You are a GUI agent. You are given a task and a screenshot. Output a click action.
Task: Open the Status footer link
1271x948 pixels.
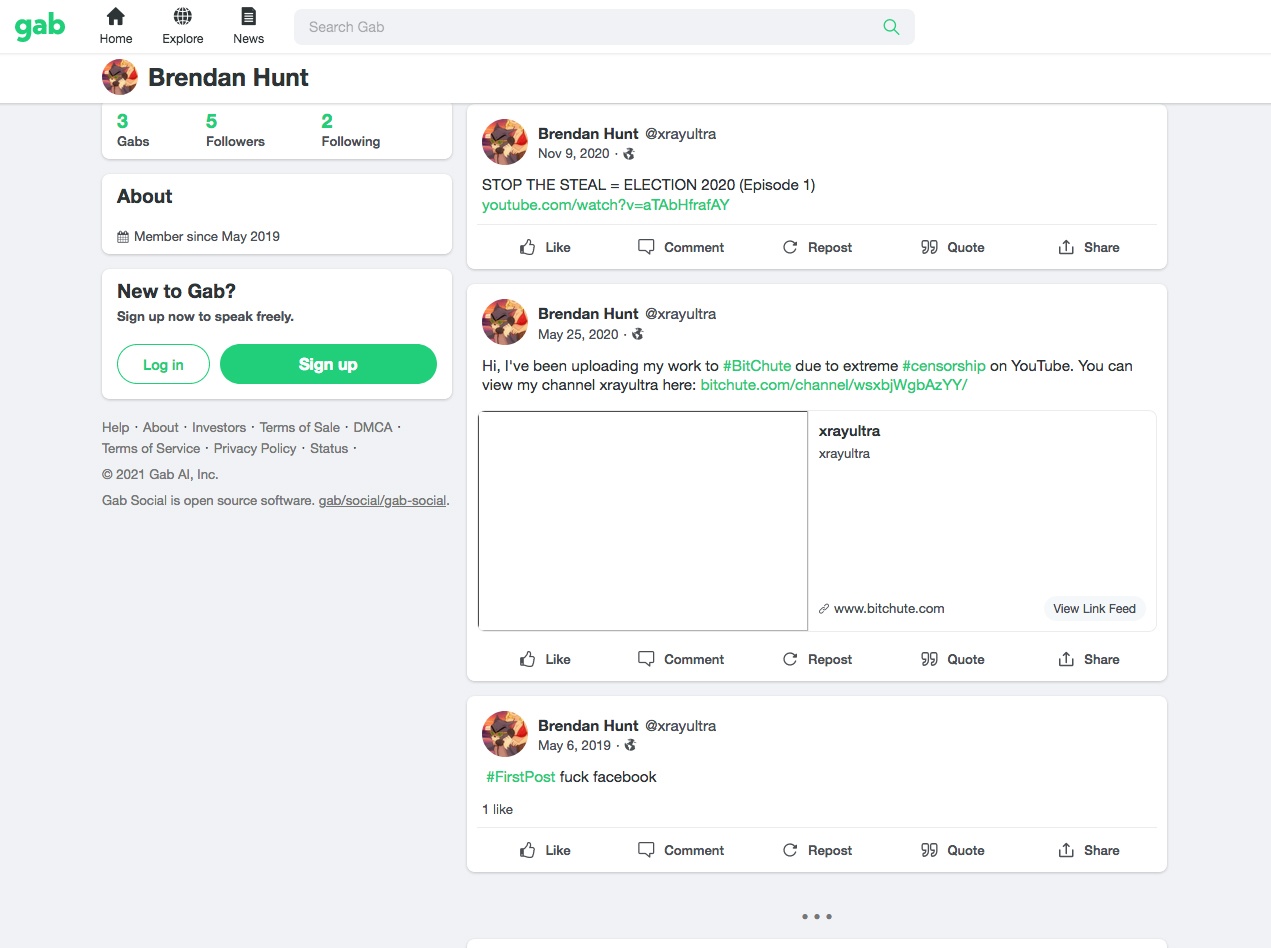point(329,448)
